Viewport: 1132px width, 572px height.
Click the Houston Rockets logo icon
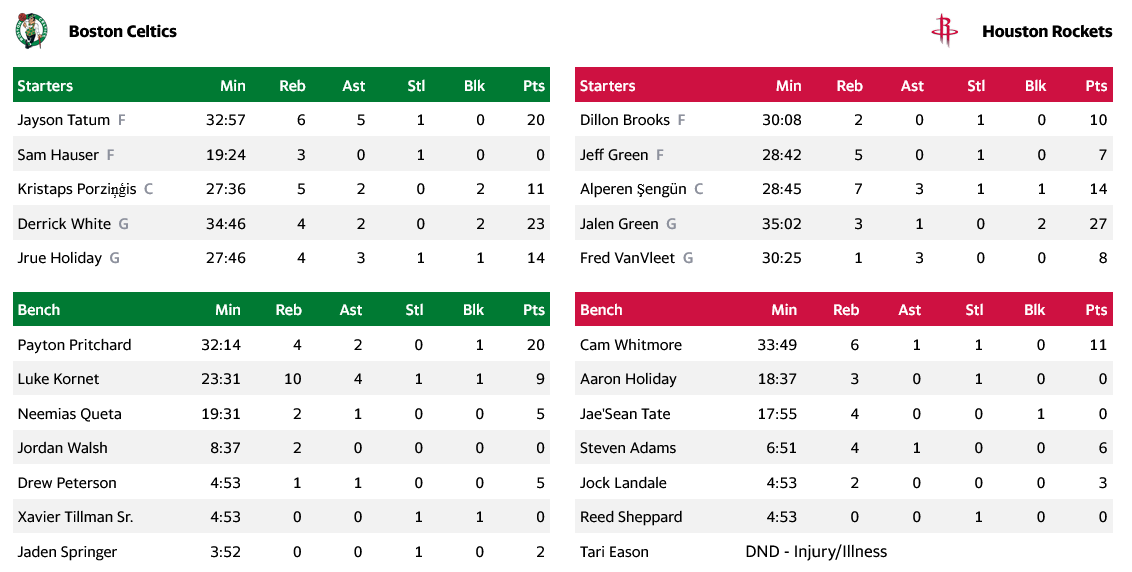944,31
